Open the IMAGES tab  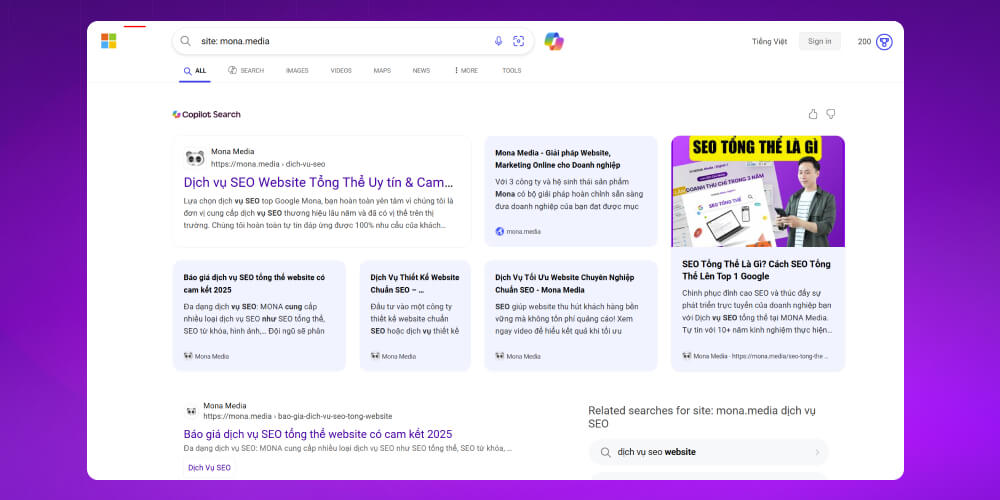[297, 71]
